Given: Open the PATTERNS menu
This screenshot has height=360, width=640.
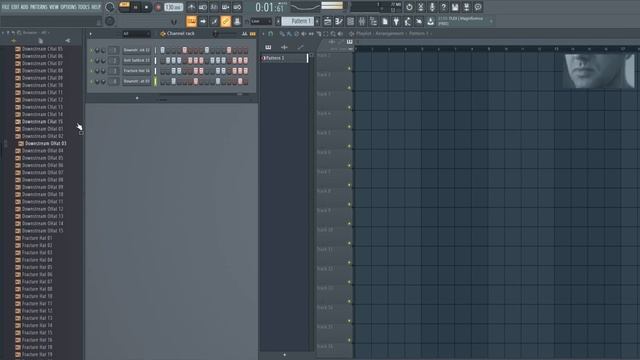Looking at the screenshot, I should point(39,7).
